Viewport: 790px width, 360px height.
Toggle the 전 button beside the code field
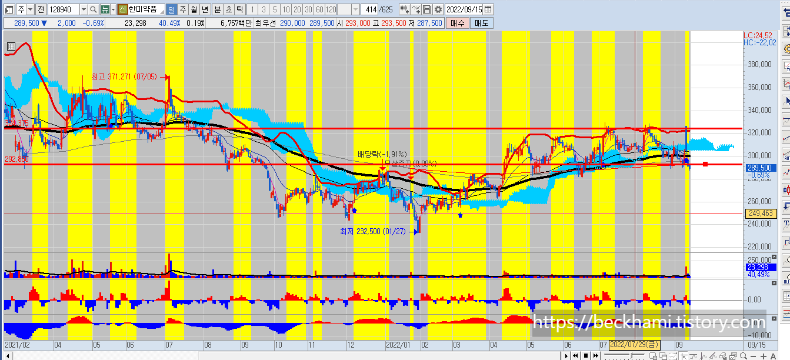(x=41, y=10)
